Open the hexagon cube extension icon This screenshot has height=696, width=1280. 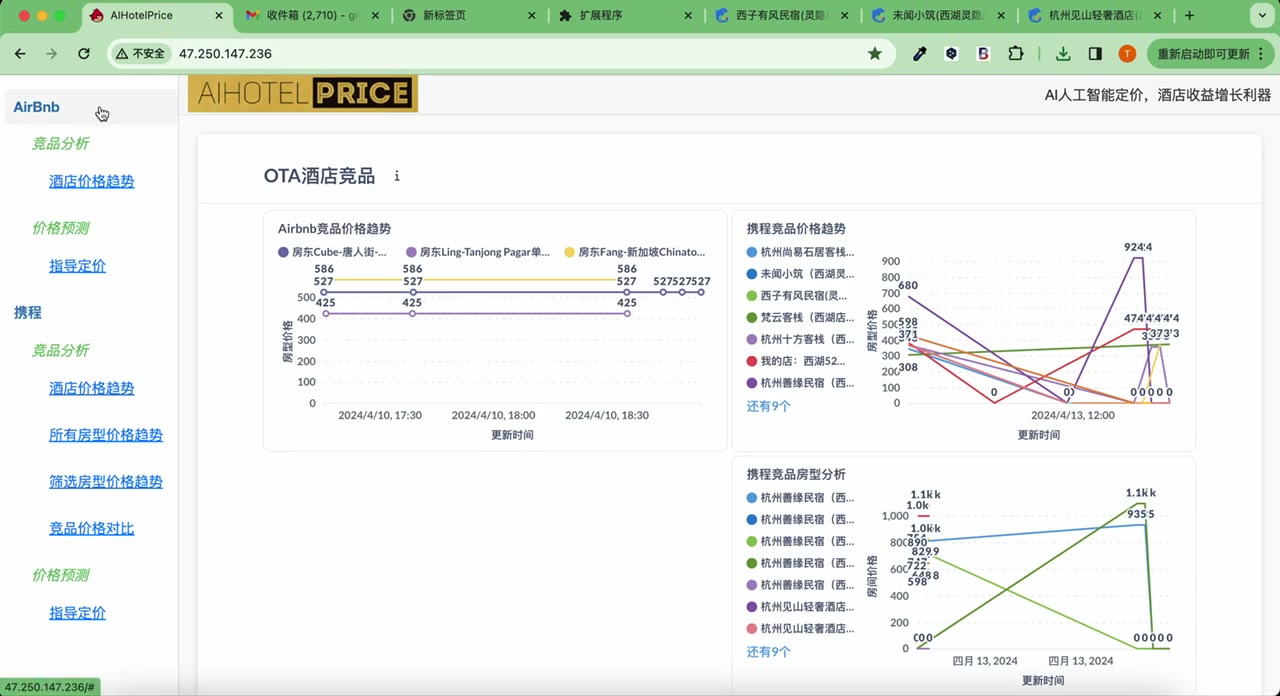952,54
